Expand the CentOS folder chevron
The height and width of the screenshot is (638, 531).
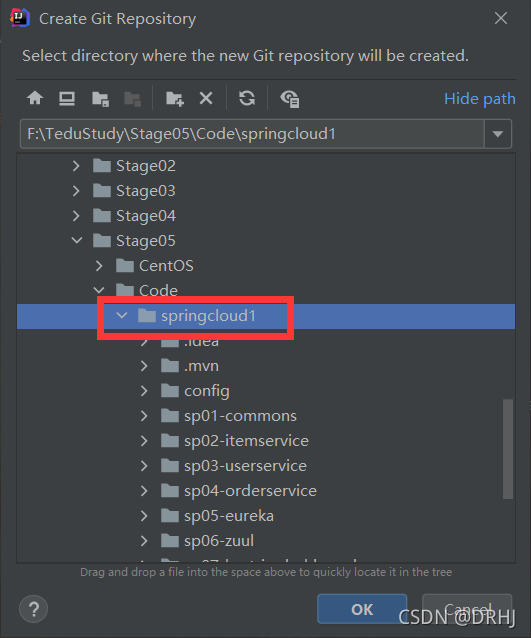[99, 266]
